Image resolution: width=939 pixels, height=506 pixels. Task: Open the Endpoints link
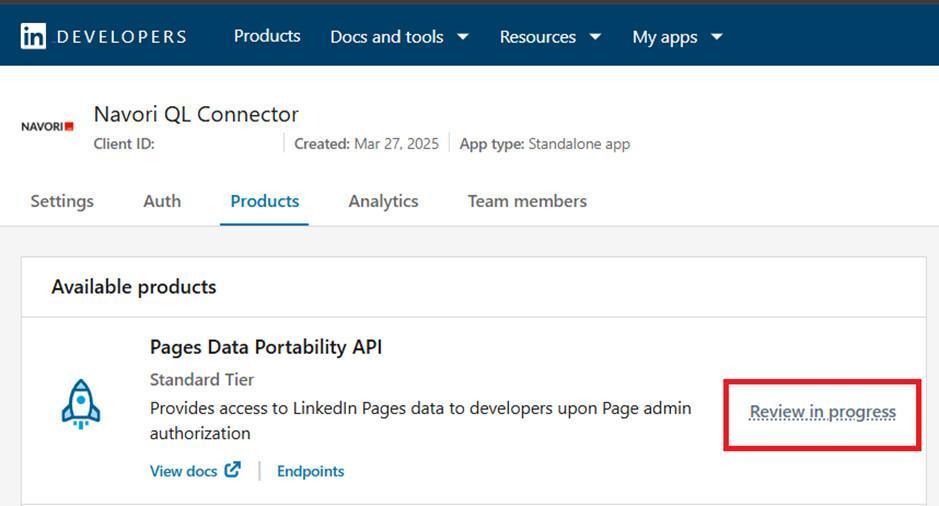310,471
